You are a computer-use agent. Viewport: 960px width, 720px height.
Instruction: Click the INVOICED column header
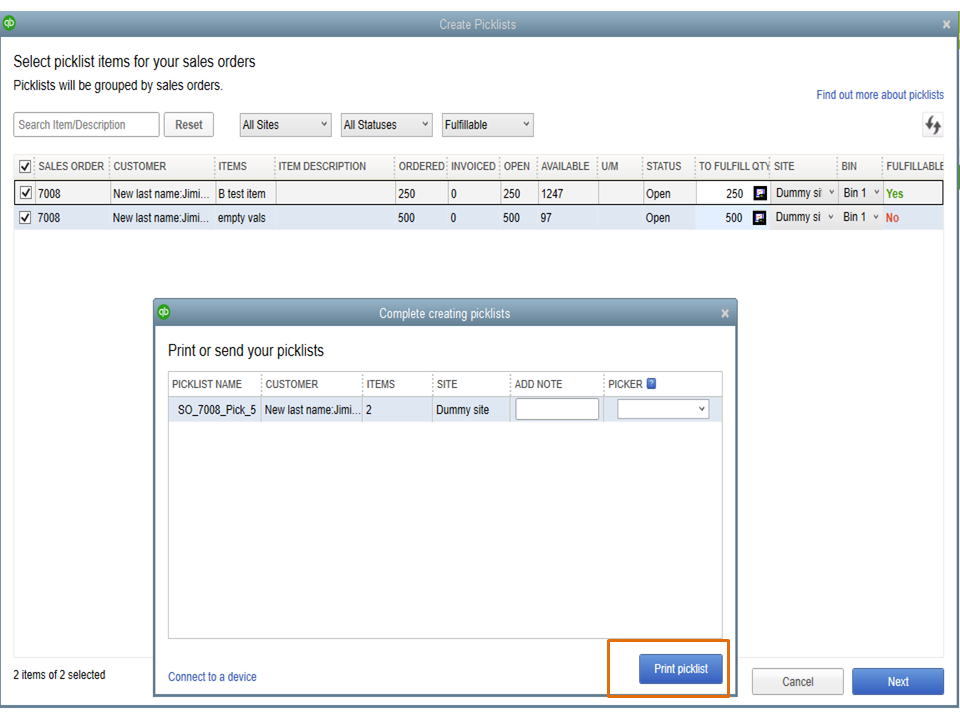473,166
